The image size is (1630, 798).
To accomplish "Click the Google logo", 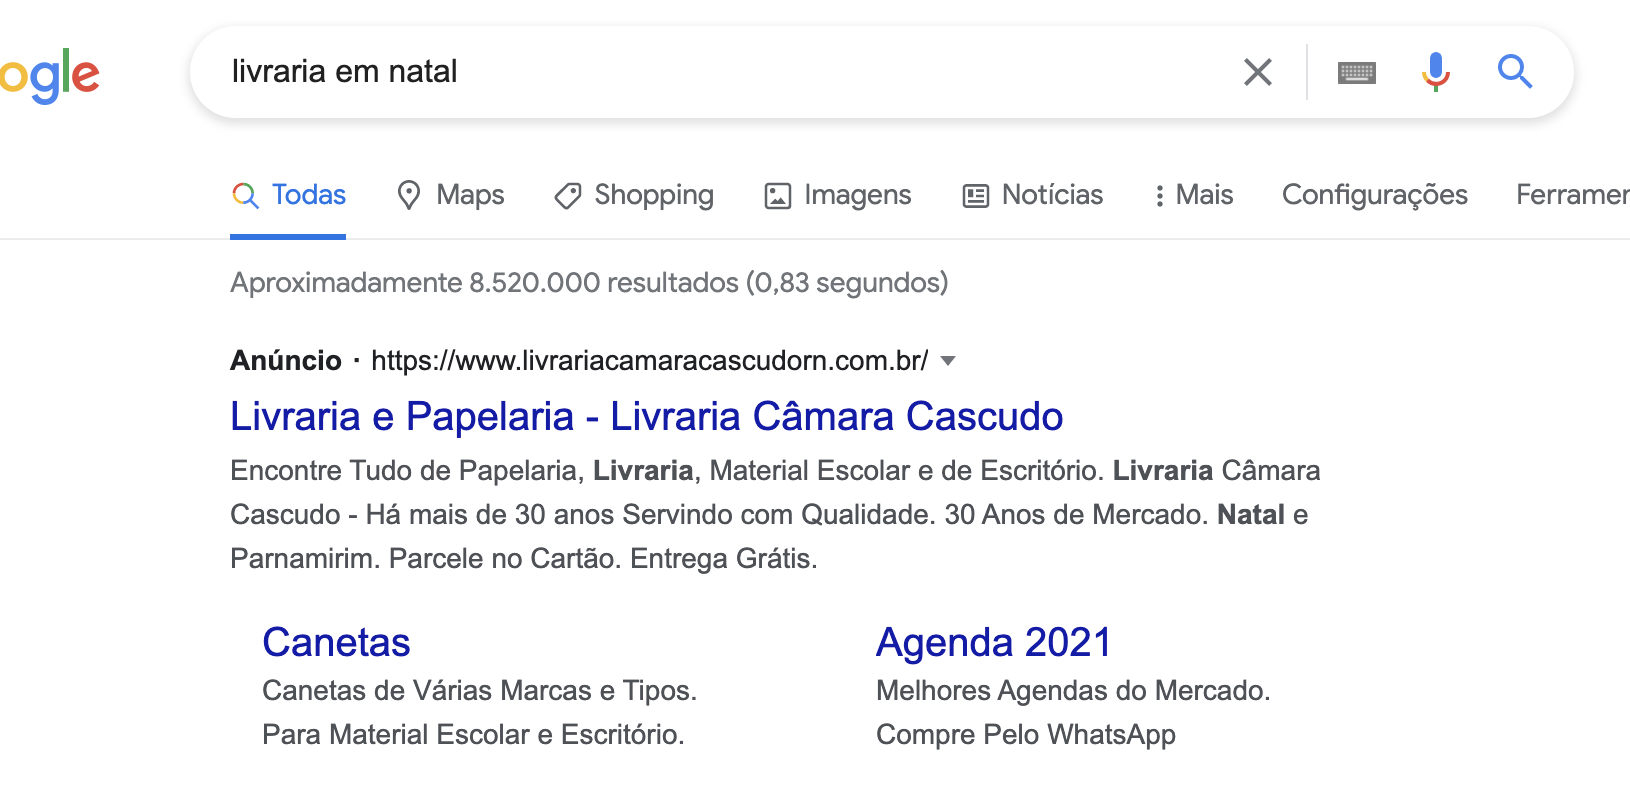I will [x=49, y=75].
